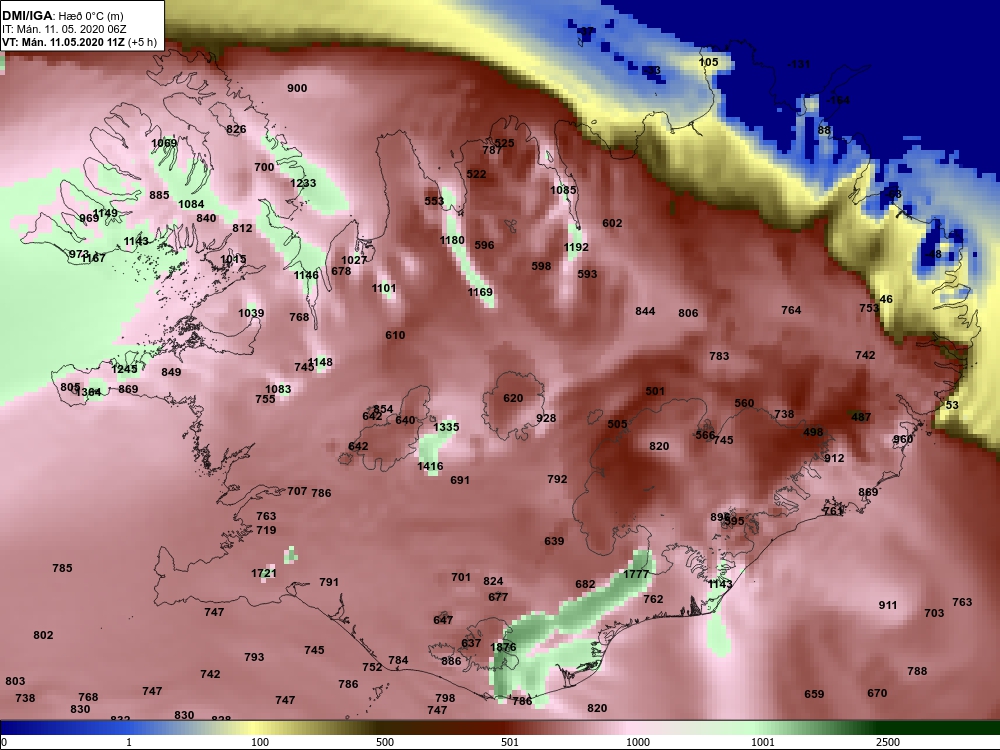Select the map value '960'
The width and height of the screenshot is (1000, 750).
click(x=903, y=439)
